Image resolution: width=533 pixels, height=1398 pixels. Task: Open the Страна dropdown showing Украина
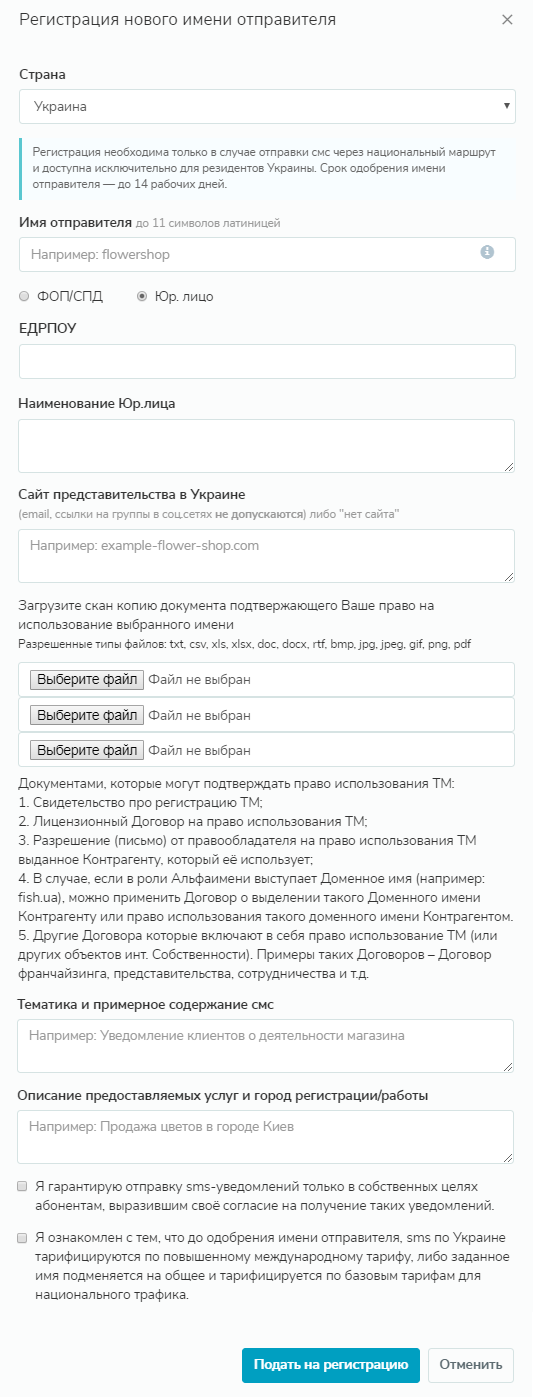[267, 106]
